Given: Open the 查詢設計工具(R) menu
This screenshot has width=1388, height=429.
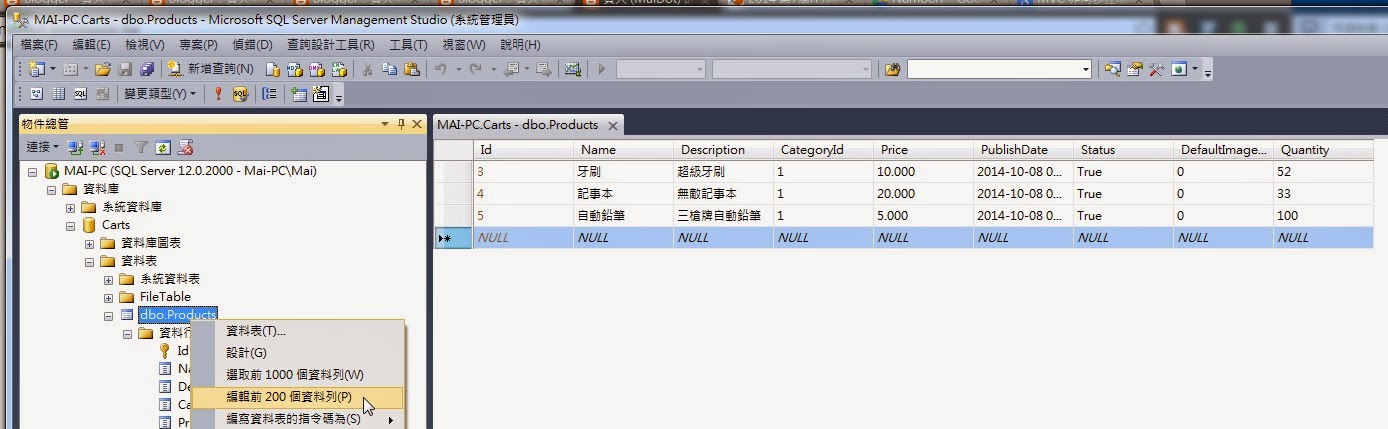Looking at the screenshot, I should (x=330, y=45).
